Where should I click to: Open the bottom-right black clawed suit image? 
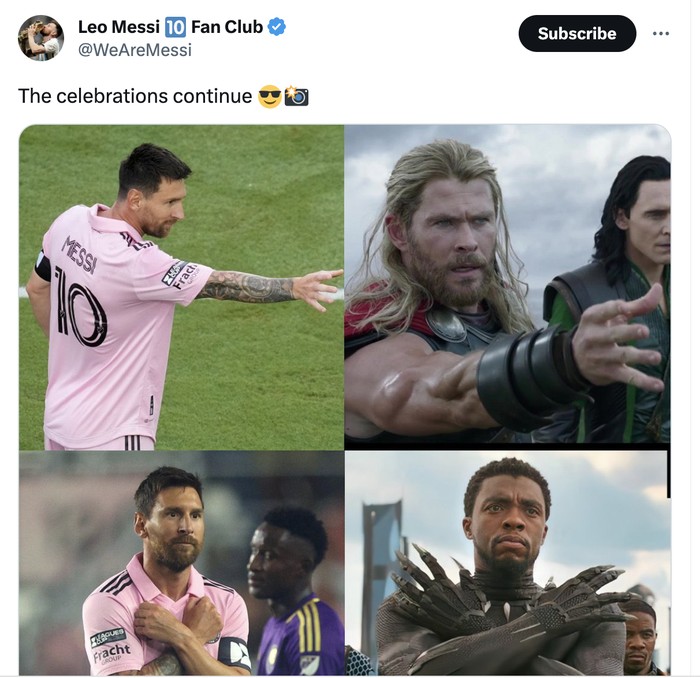point(507,562)
